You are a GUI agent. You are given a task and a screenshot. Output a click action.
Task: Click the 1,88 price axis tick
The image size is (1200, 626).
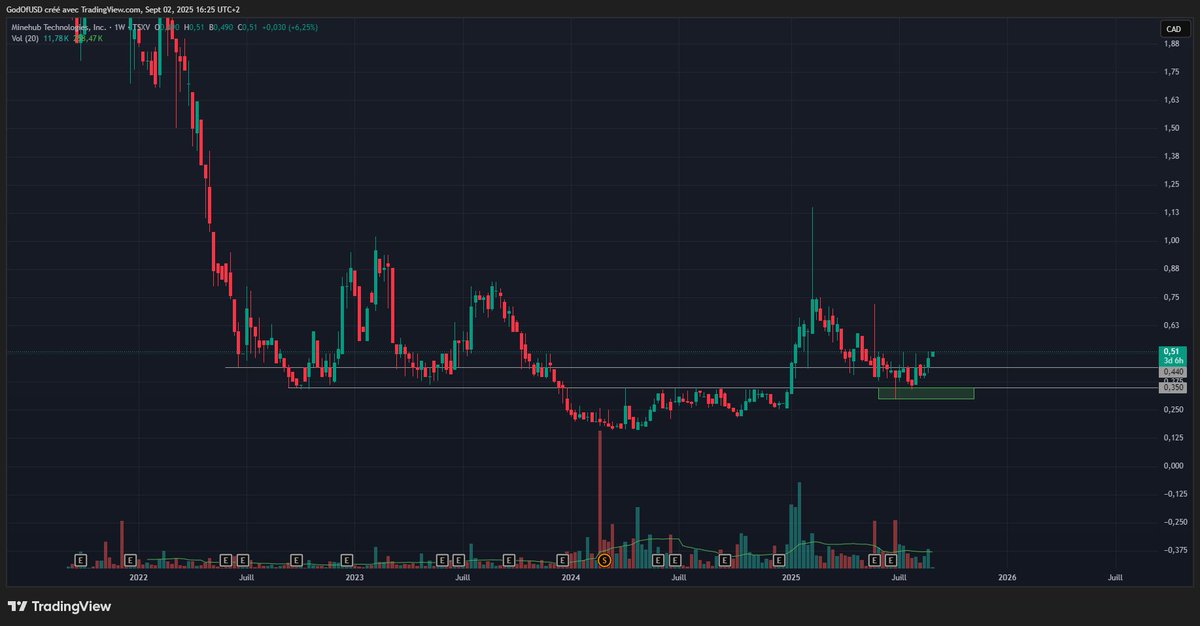tap(1172, 43)
